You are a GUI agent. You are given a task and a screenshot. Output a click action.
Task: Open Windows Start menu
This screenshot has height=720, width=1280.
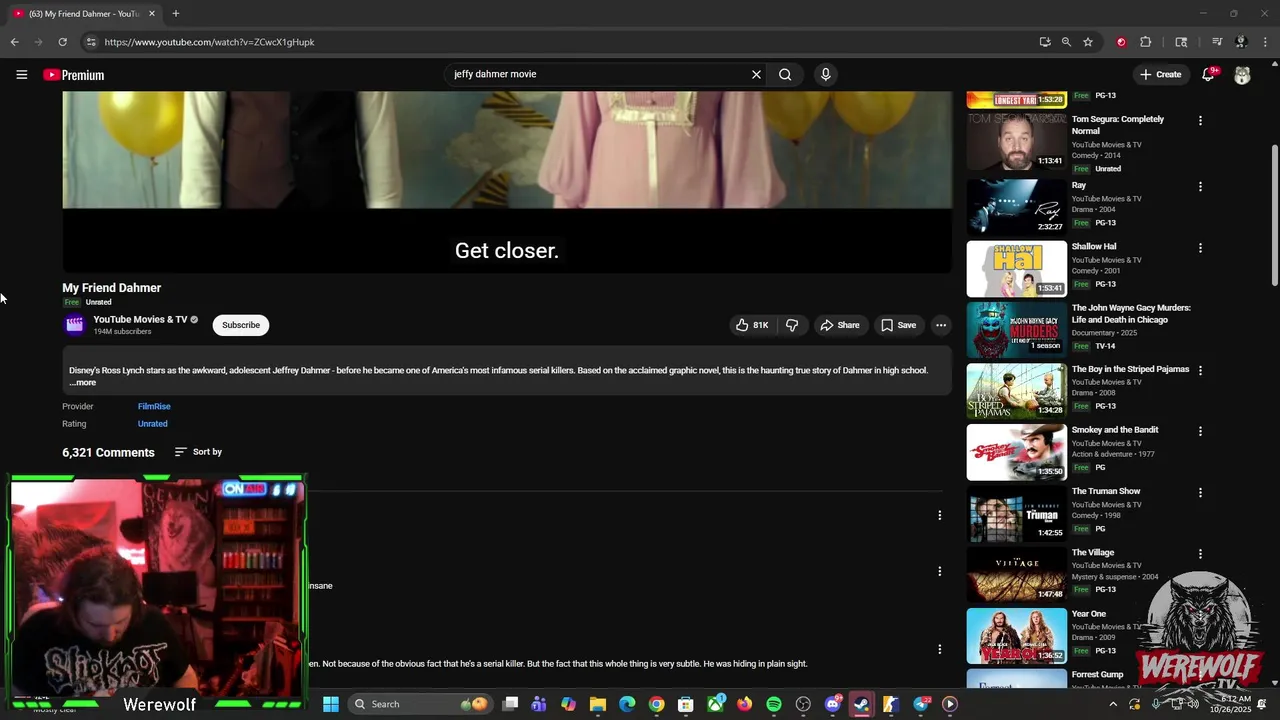tap(331, 704)
